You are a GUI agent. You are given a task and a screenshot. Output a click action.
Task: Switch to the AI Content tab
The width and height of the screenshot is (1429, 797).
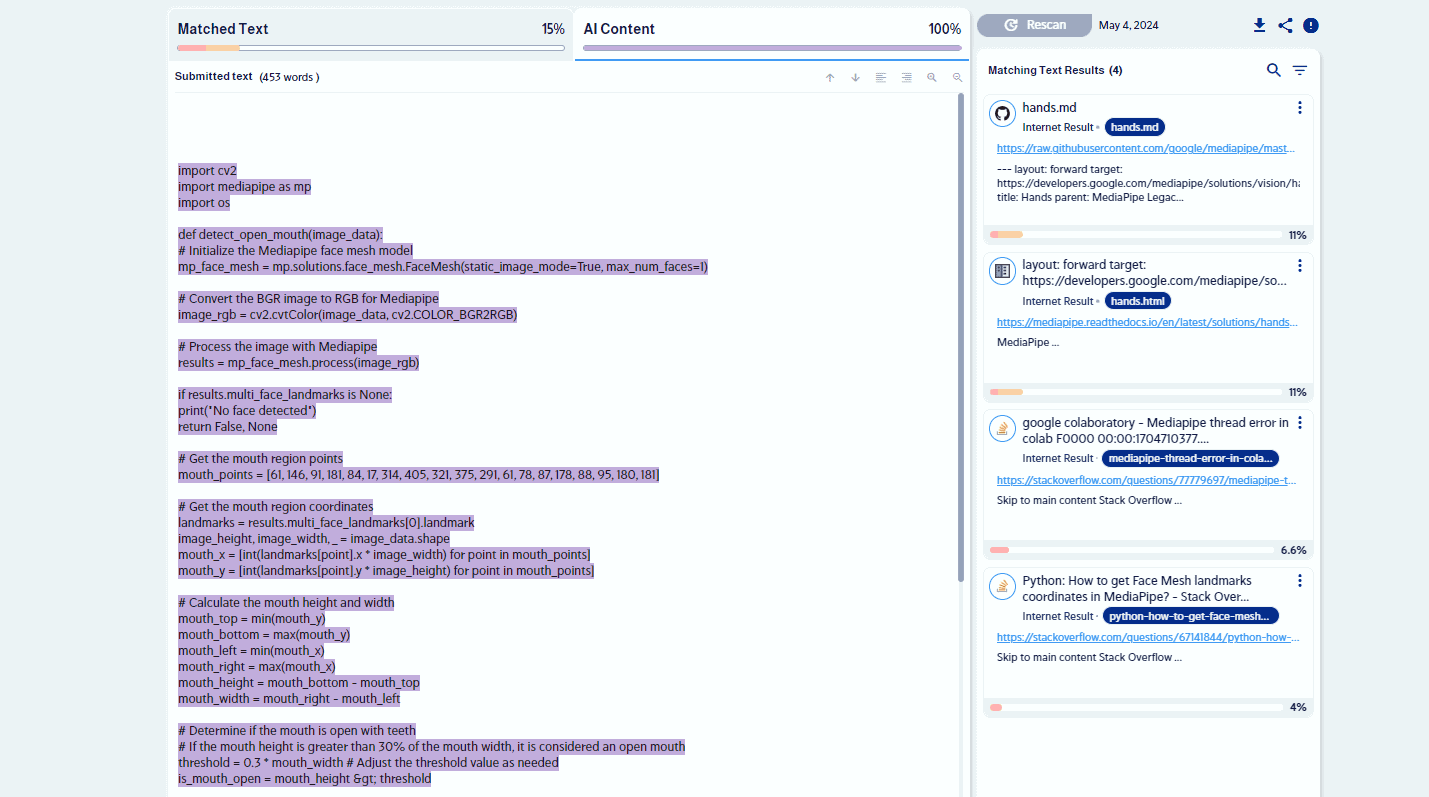tap(771, 30)
